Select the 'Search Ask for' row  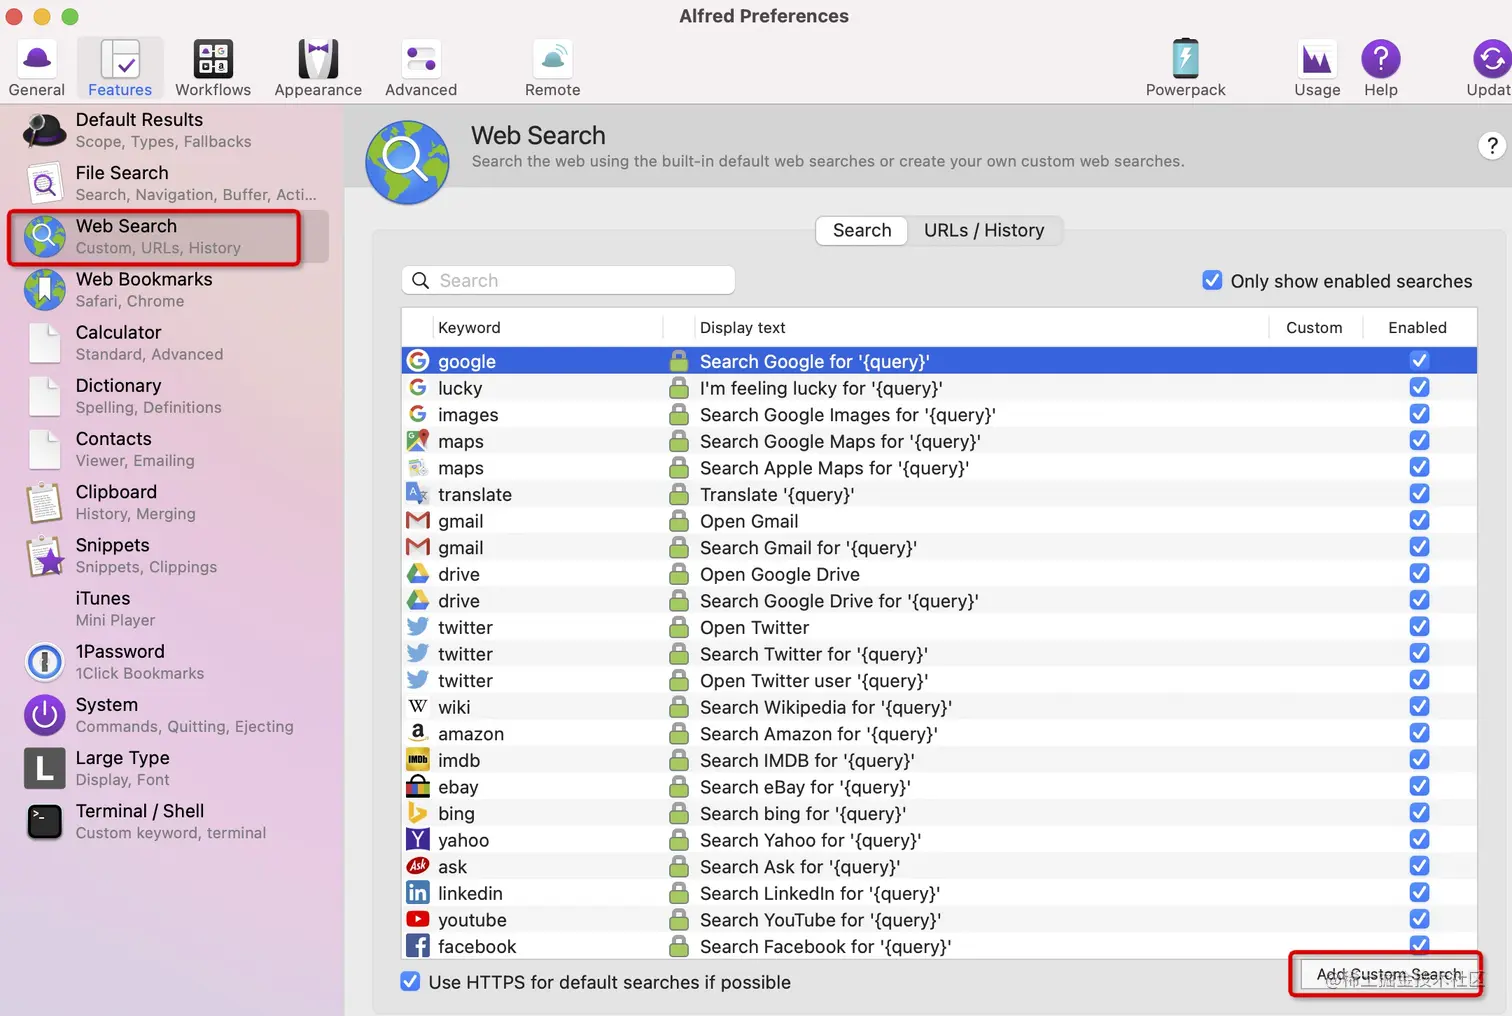pos(939,866)
